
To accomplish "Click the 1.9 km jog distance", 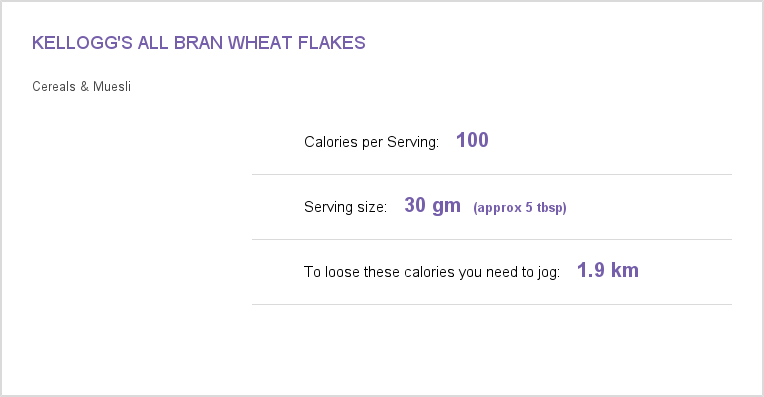I will [x=608, y=270].
